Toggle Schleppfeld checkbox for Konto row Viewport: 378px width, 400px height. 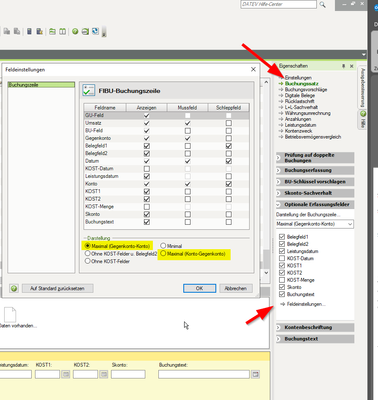[228, 184]
